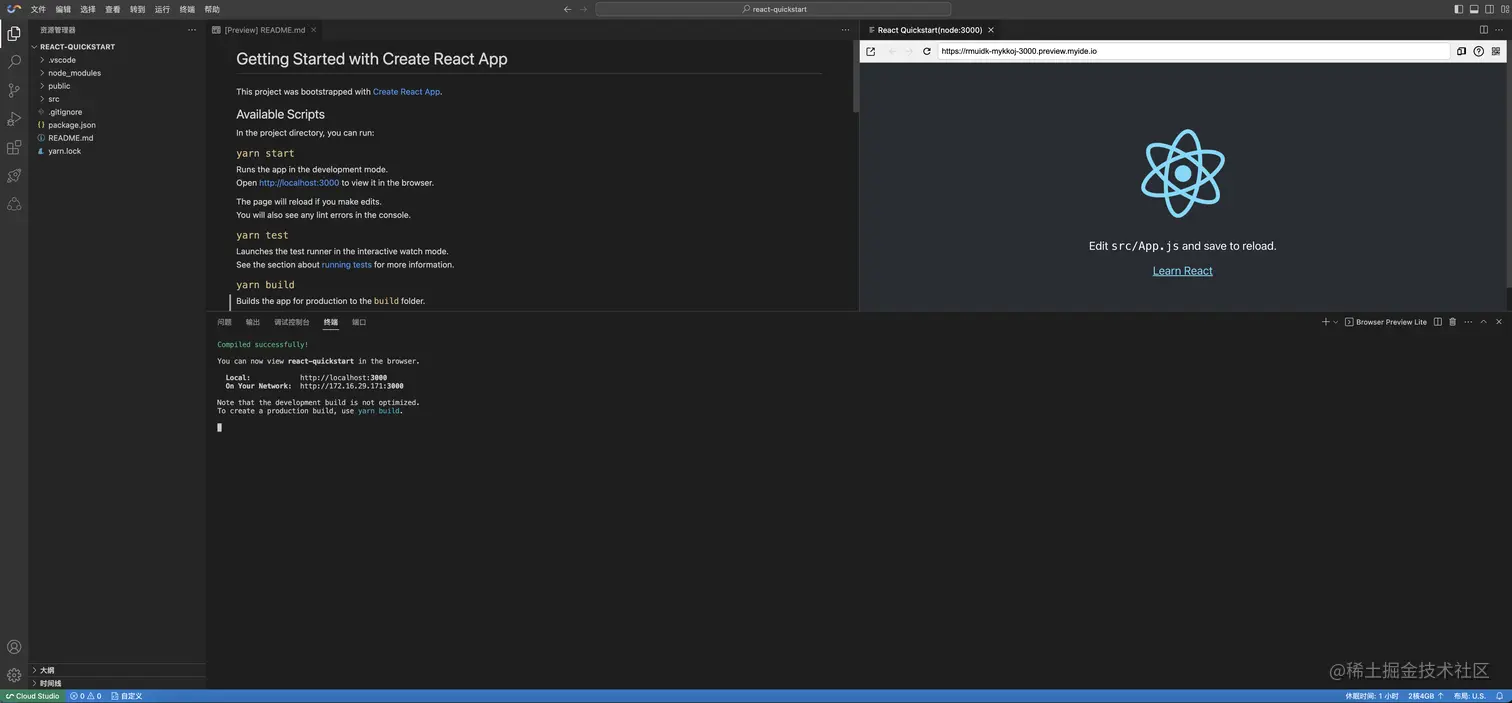Switch to the 端口 panel tab
This screenshot has height=703, width=1512.
click(x=359, y=322)
